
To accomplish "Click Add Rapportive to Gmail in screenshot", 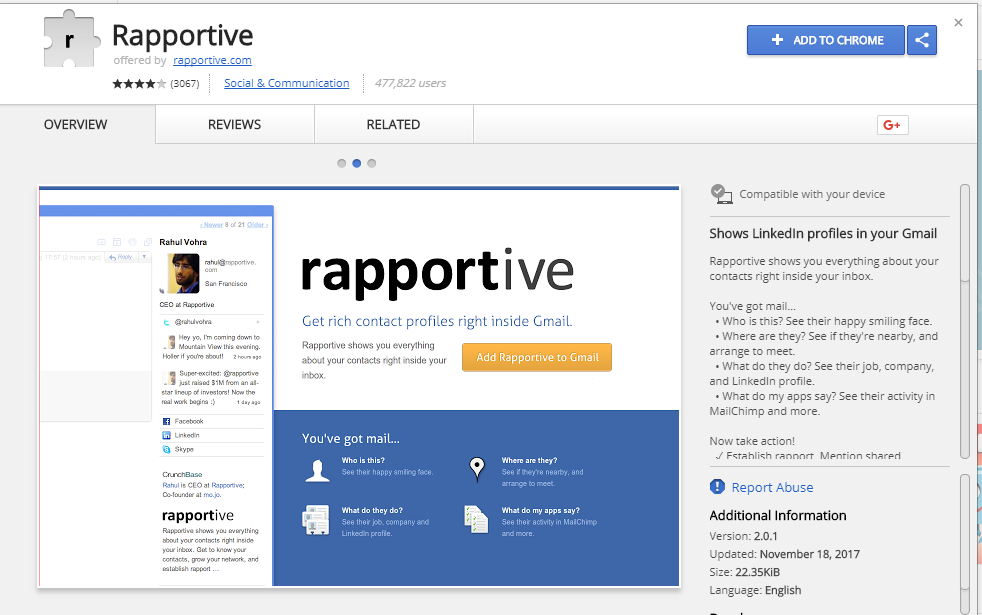I will (x=537, y=357).
